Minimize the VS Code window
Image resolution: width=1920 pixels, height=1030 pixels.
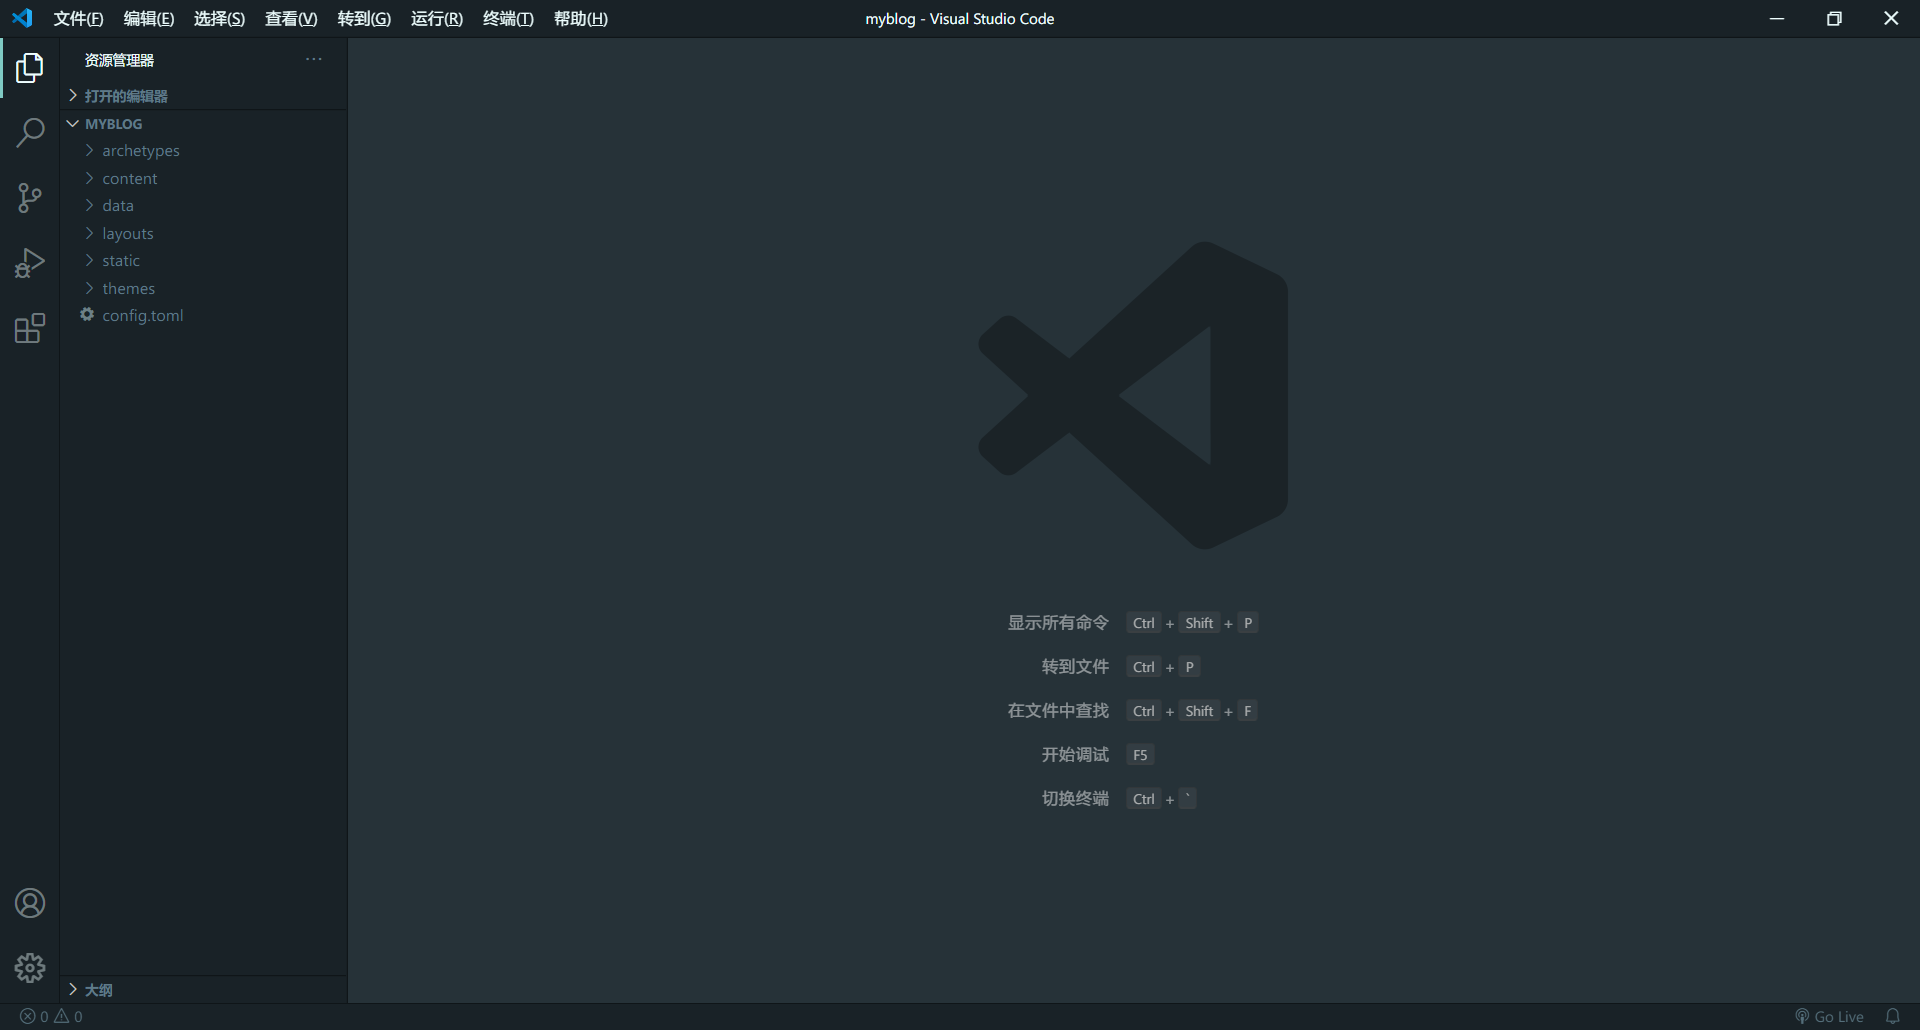coord(1777,19)
